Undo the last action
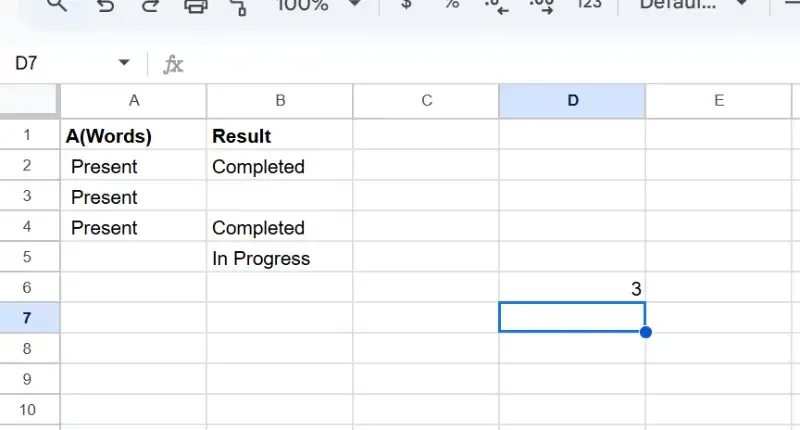Screen dimensions: 800x430 coord(105,5)
